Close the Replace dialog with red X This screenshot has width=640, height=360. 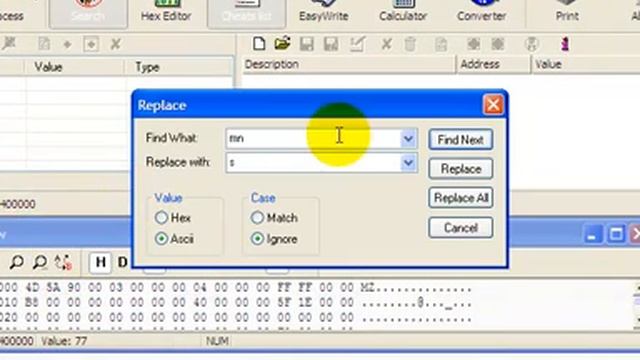click(x=493, y=105)
